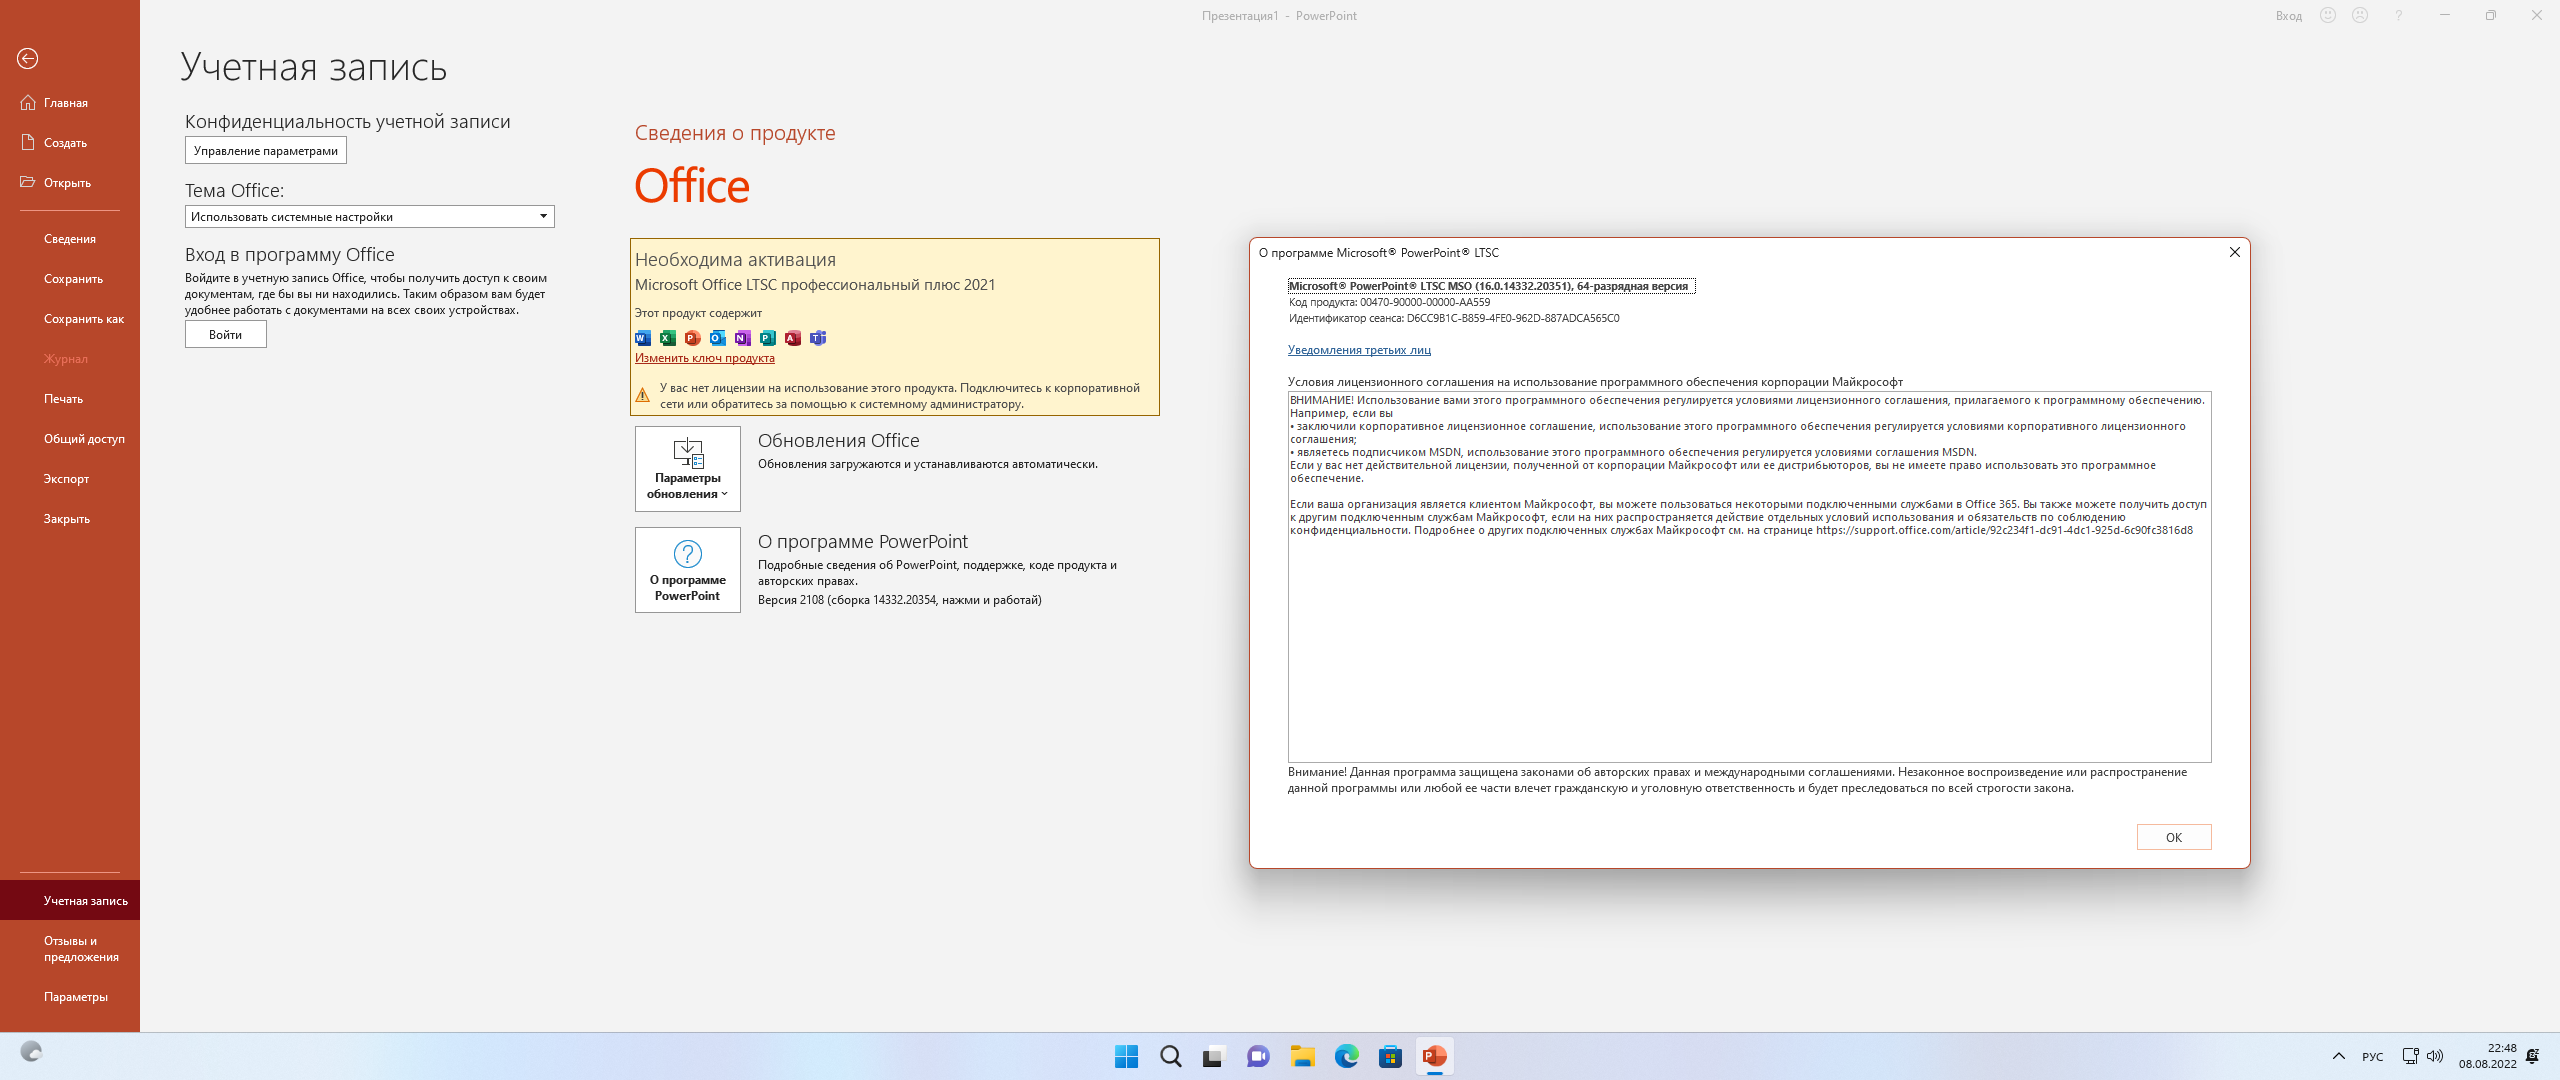This screenshot has width=2560, height=1080.
Task: Open the volume control in system tray
Action: 2435,1056
